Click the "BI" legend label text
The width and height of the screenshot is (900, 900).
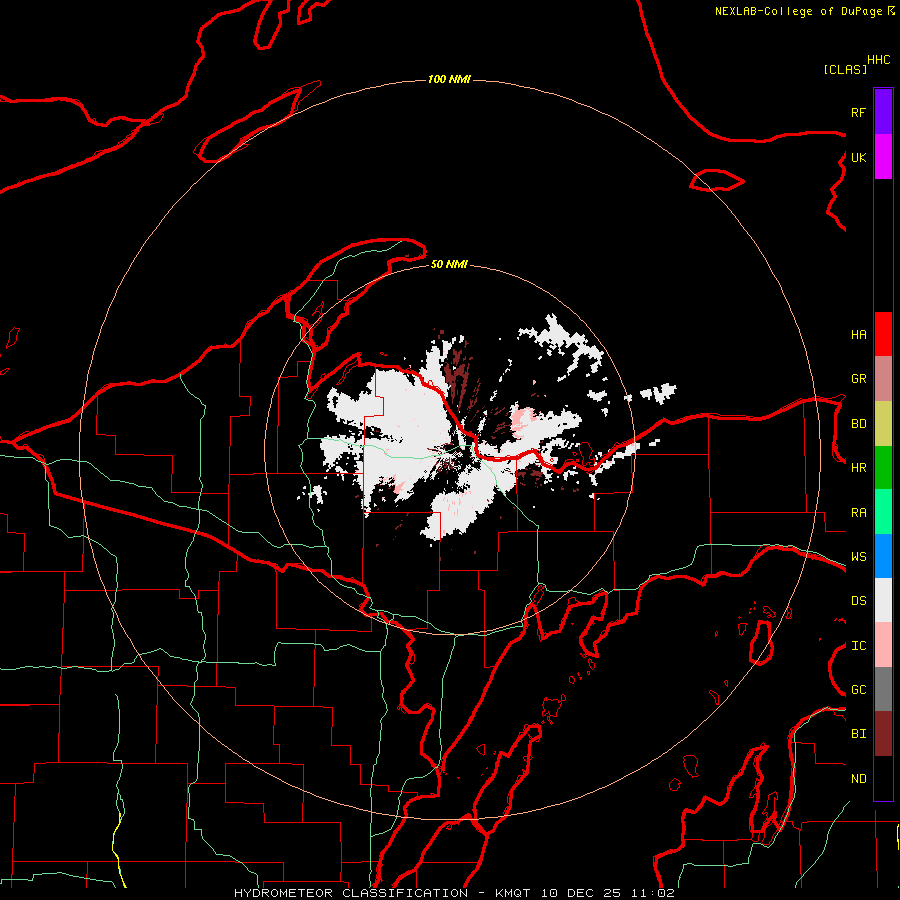[x=858, y=734]
